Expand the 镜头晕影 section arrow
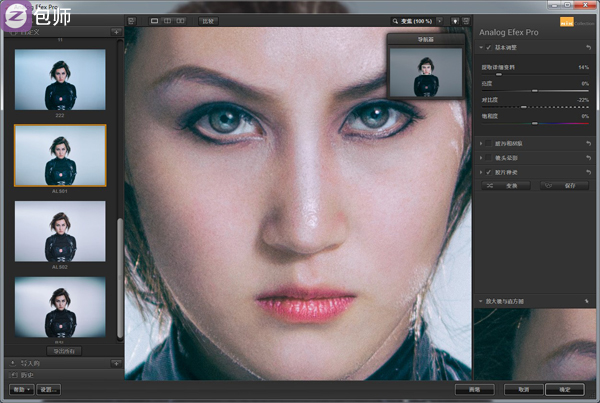This screenshot has height=403, width=600. pyautogui.click(x=481, y=158)
